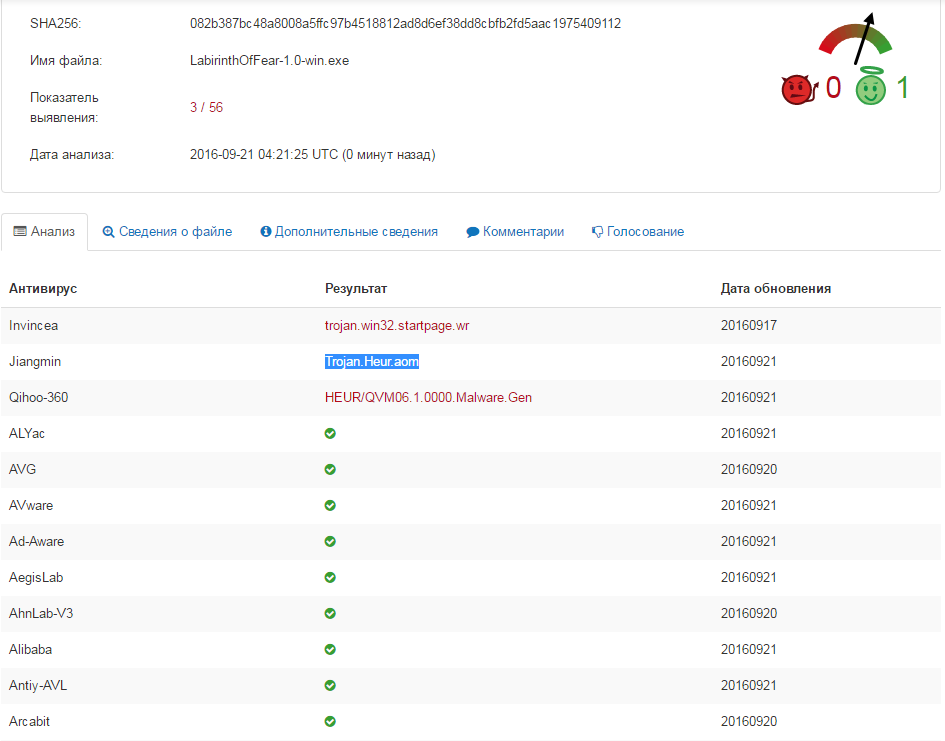945x741 pixels.
Task: Click the Arcabit antivirus name
Action: (29, 721)
